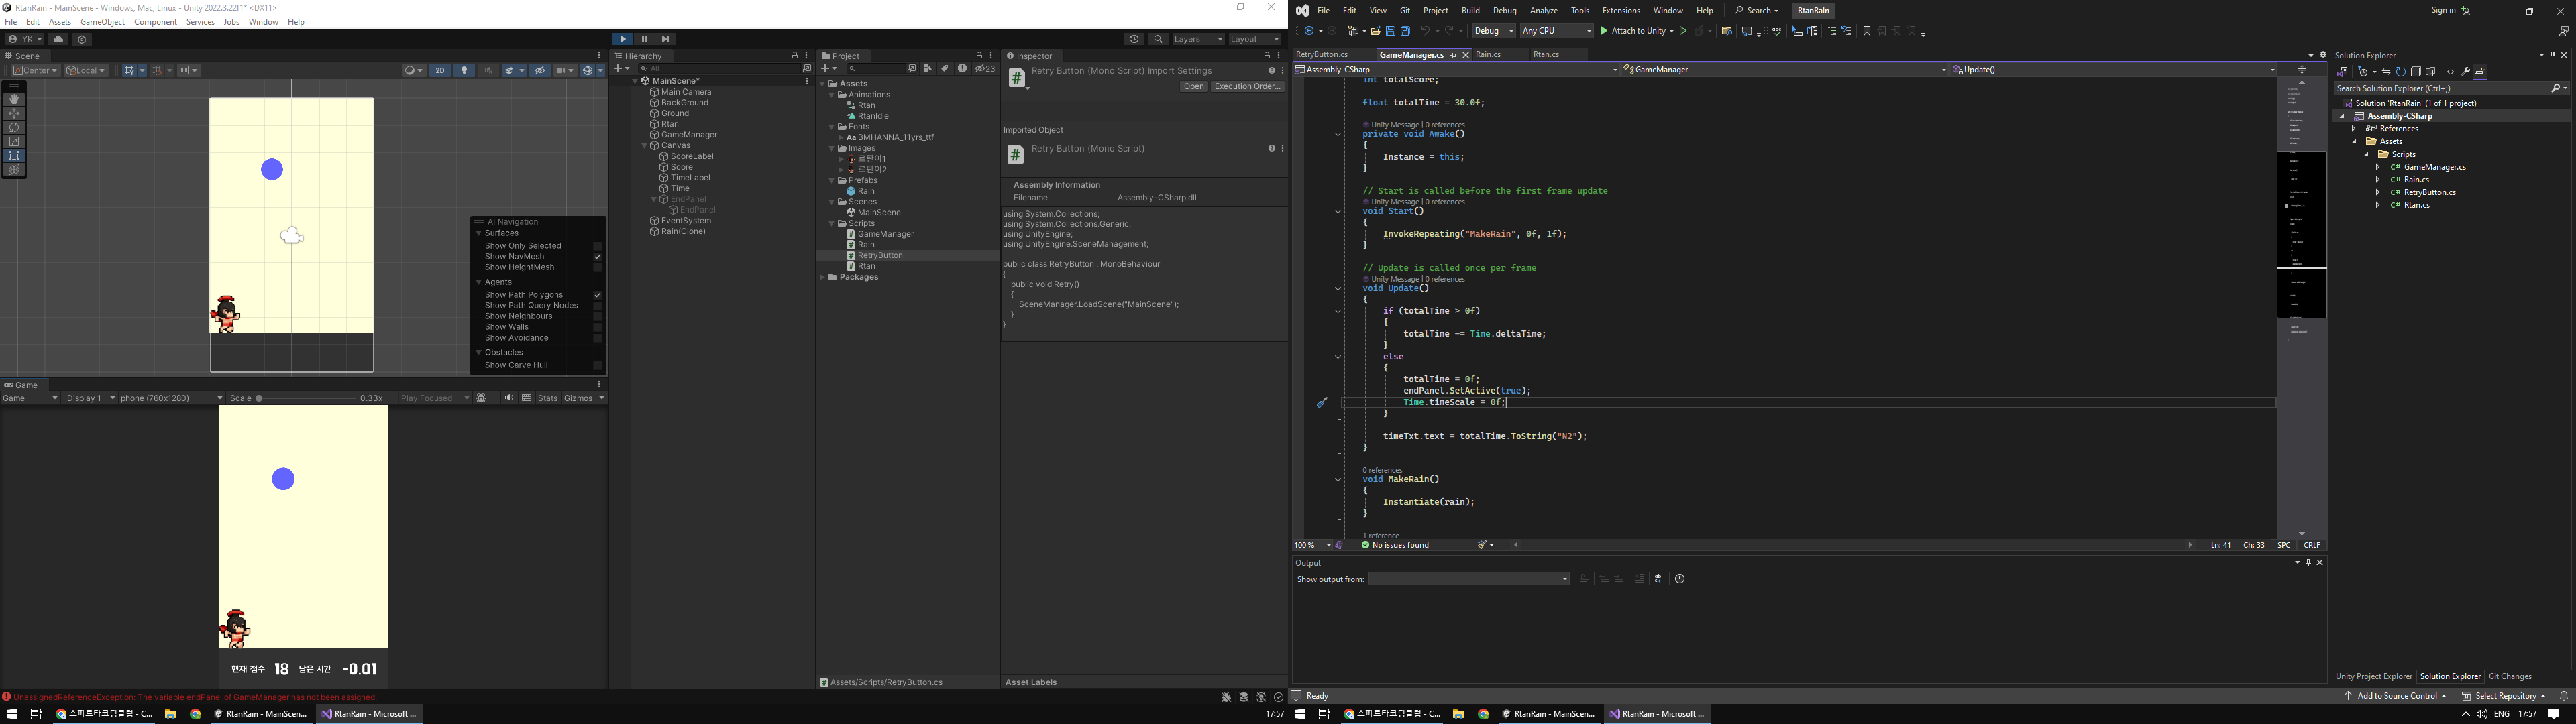Click the Open button in Inspector
2576x724 pixels.
pyautogui.click(x=1193, y=87)
